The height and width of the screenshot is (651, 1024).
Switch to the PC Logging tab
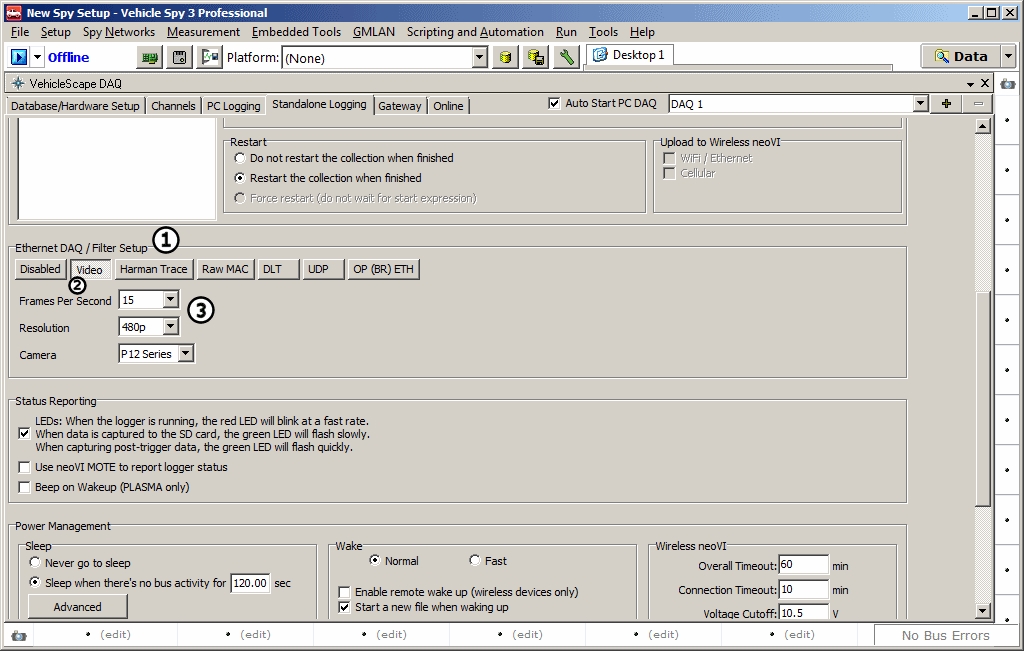tap(234, 106)
